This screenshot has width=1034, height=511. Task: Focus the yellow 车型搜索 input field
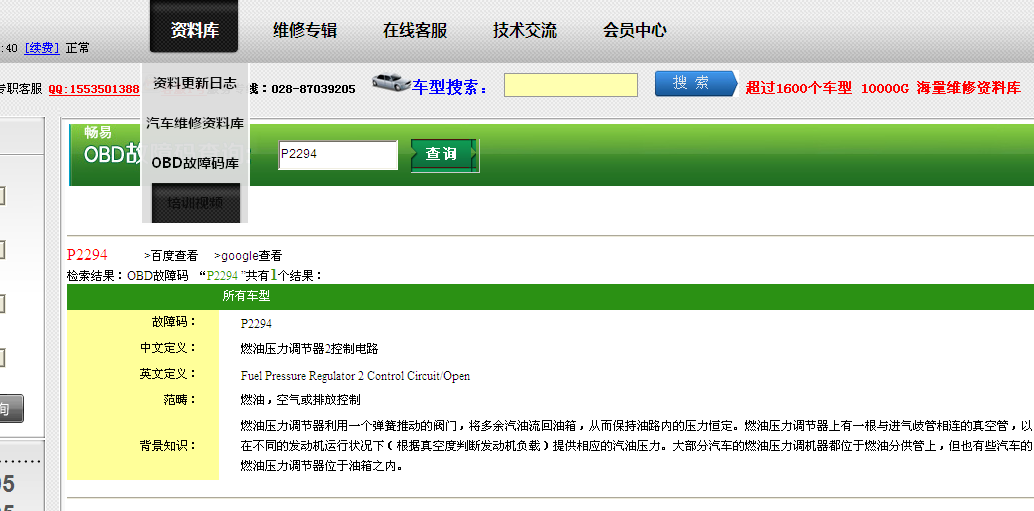point(570,85)
